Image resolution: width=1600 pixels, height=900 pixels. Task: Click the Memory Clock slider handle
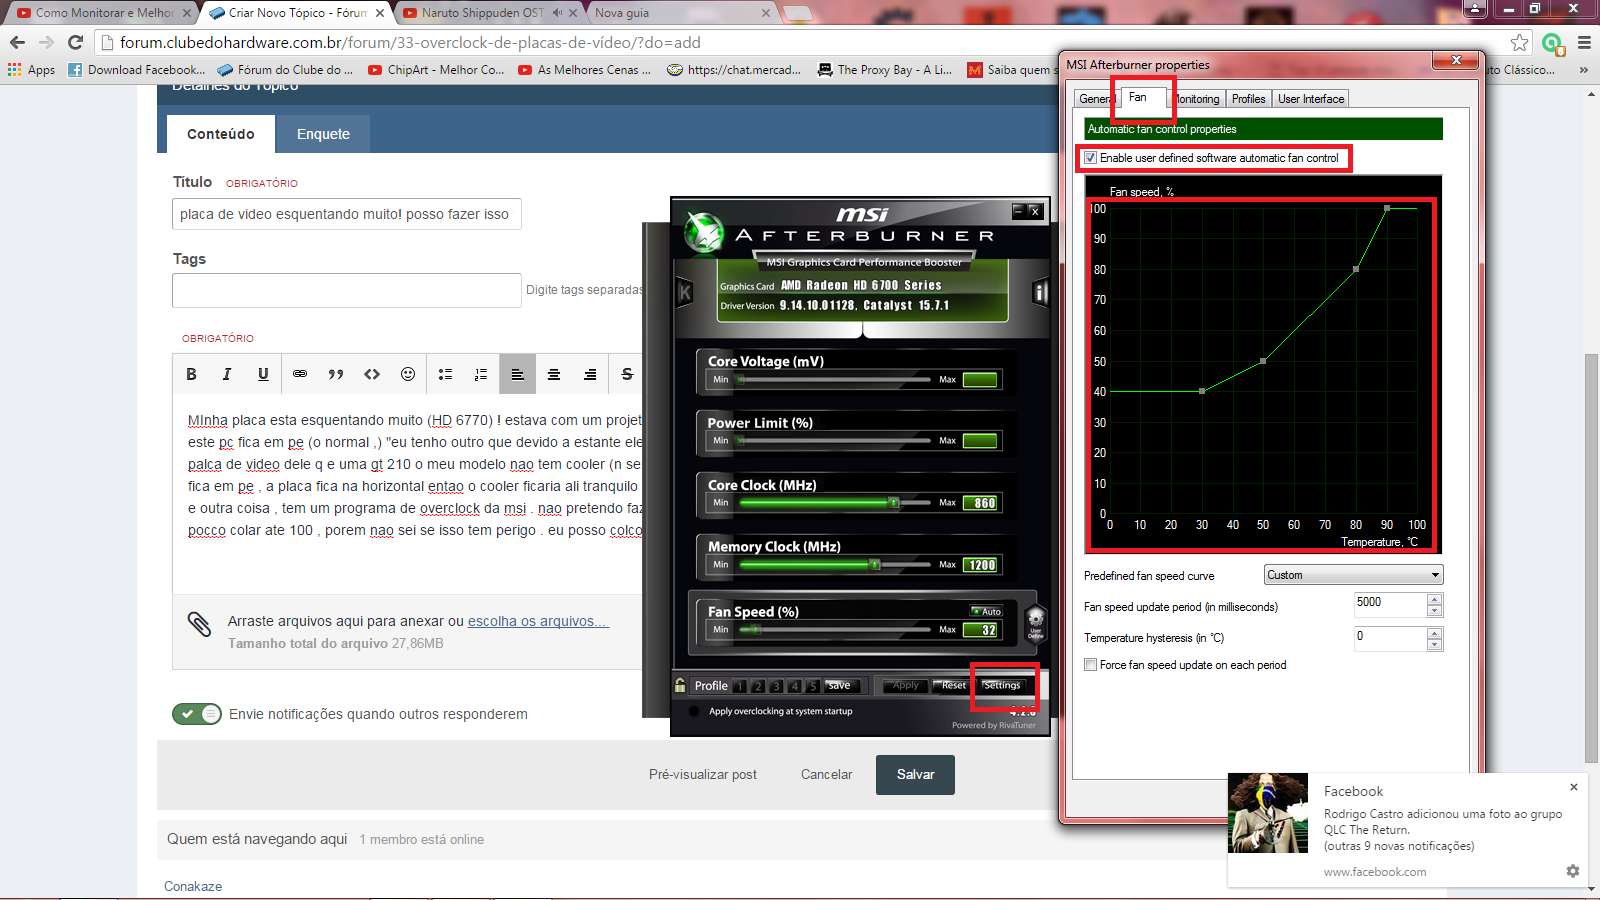(874, 564)
